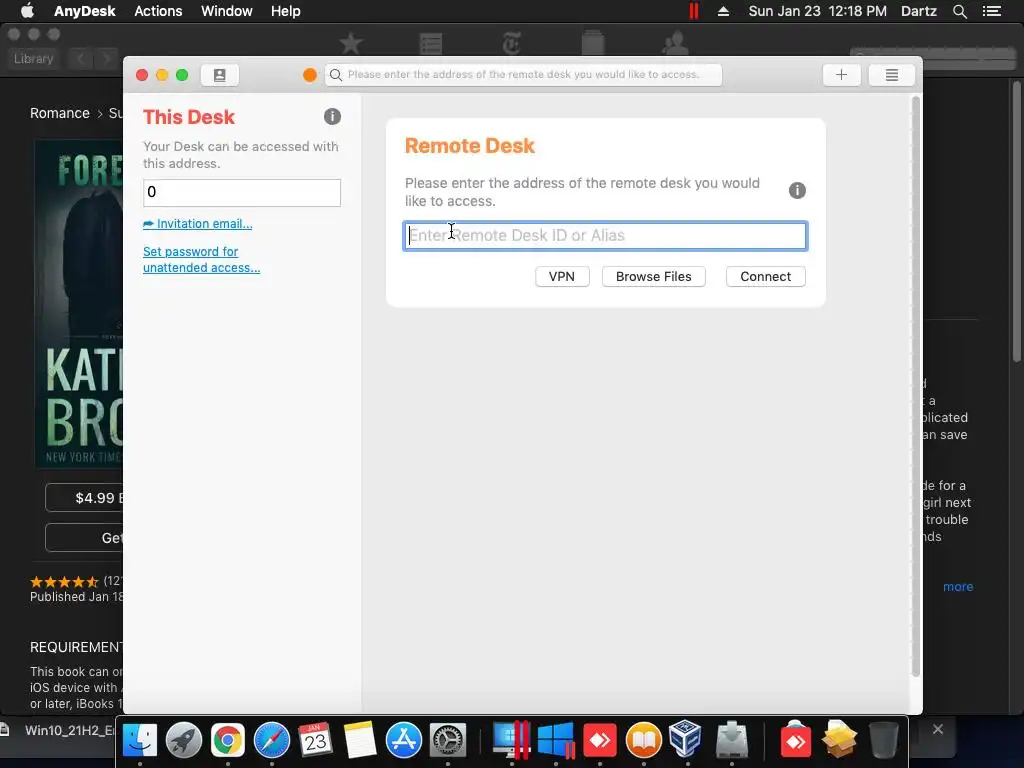Click the Books window right scrollbar
The width and height of the screenshot is (1024, 768).
coord(1016,222)
